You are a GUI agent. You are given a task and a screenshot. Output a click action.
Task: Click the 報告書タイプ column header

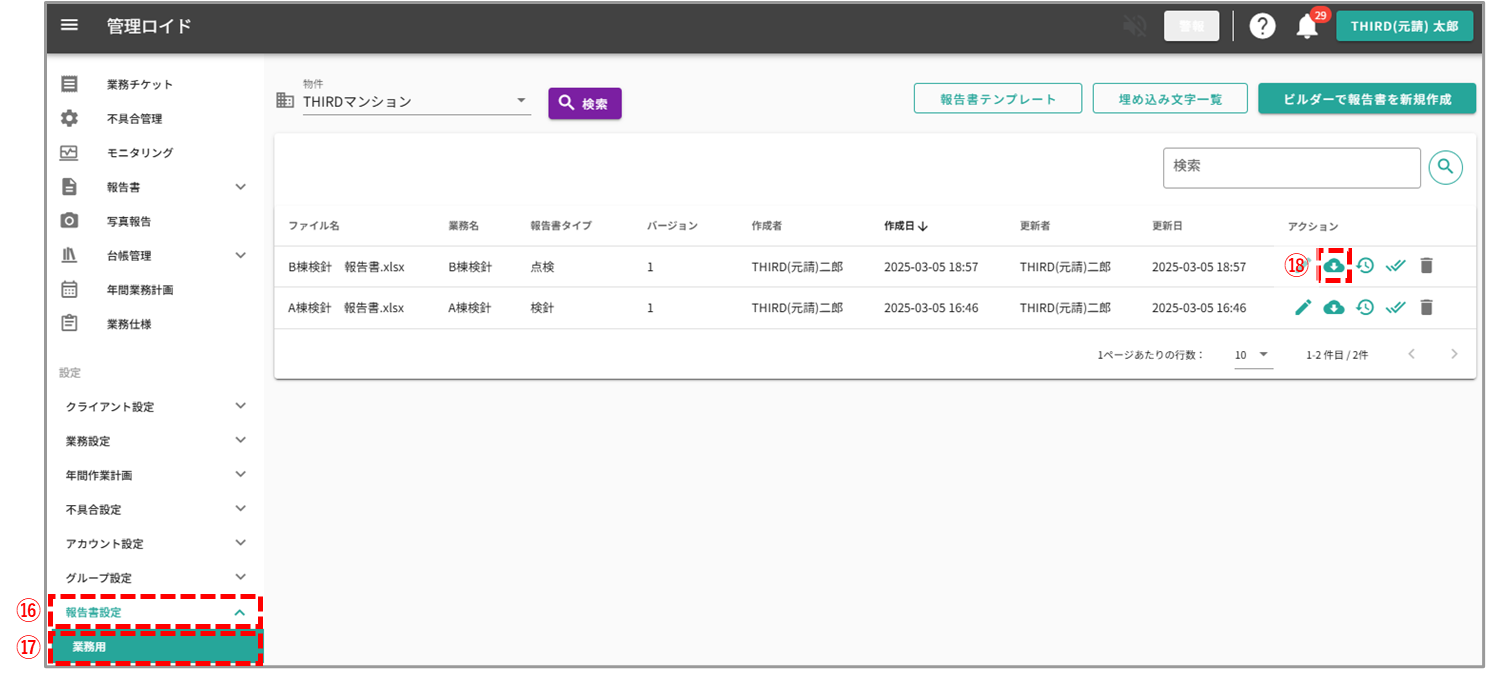click(561, 226)
